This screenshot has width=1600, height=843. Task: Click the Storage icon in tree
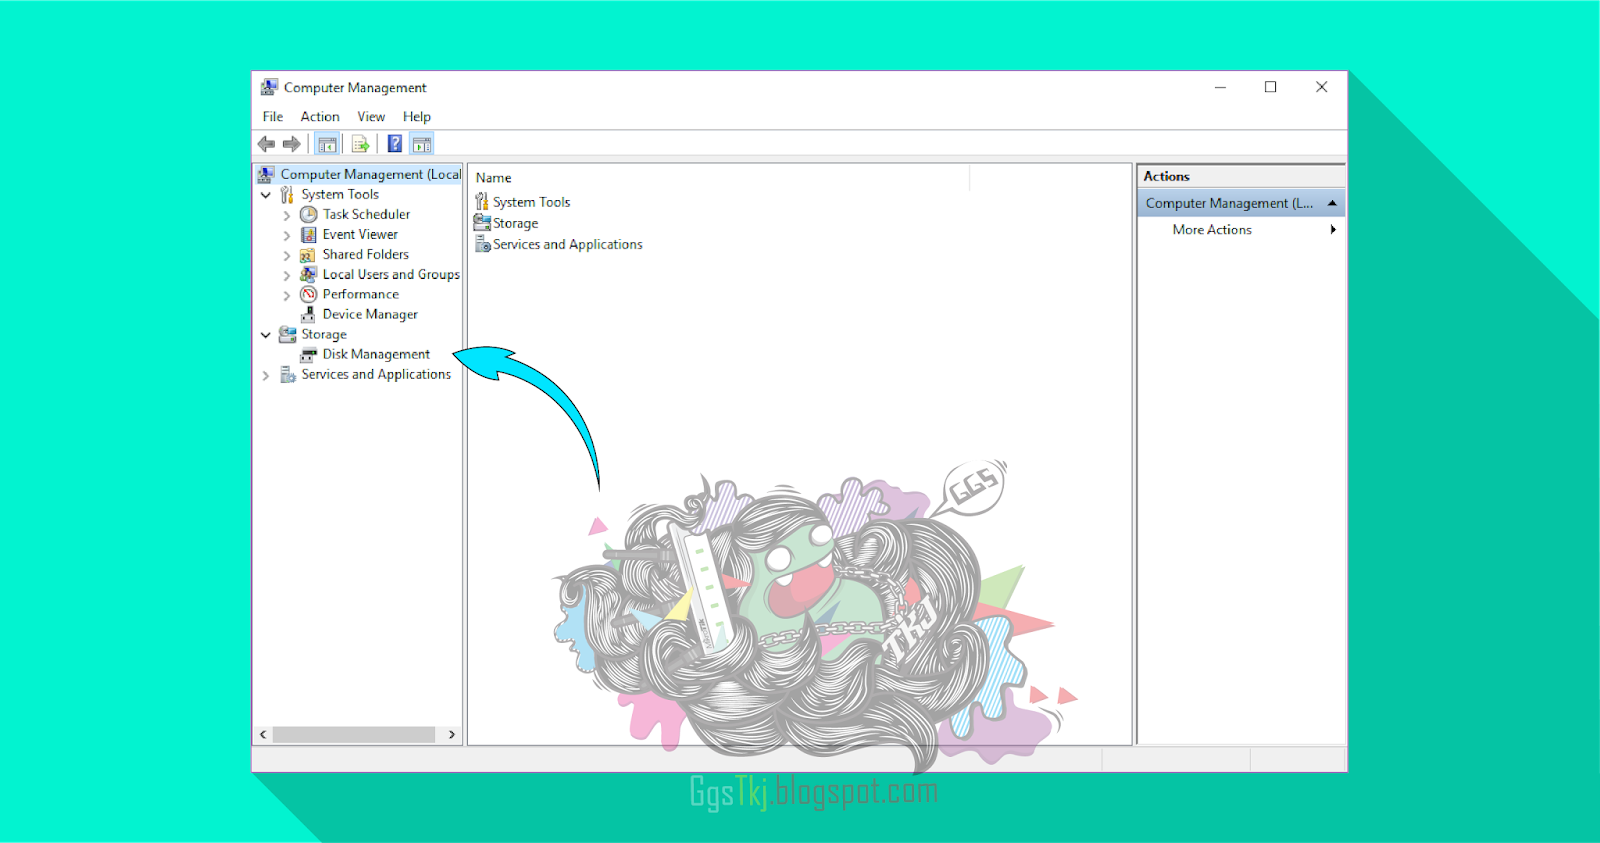(x=288, y=334)
